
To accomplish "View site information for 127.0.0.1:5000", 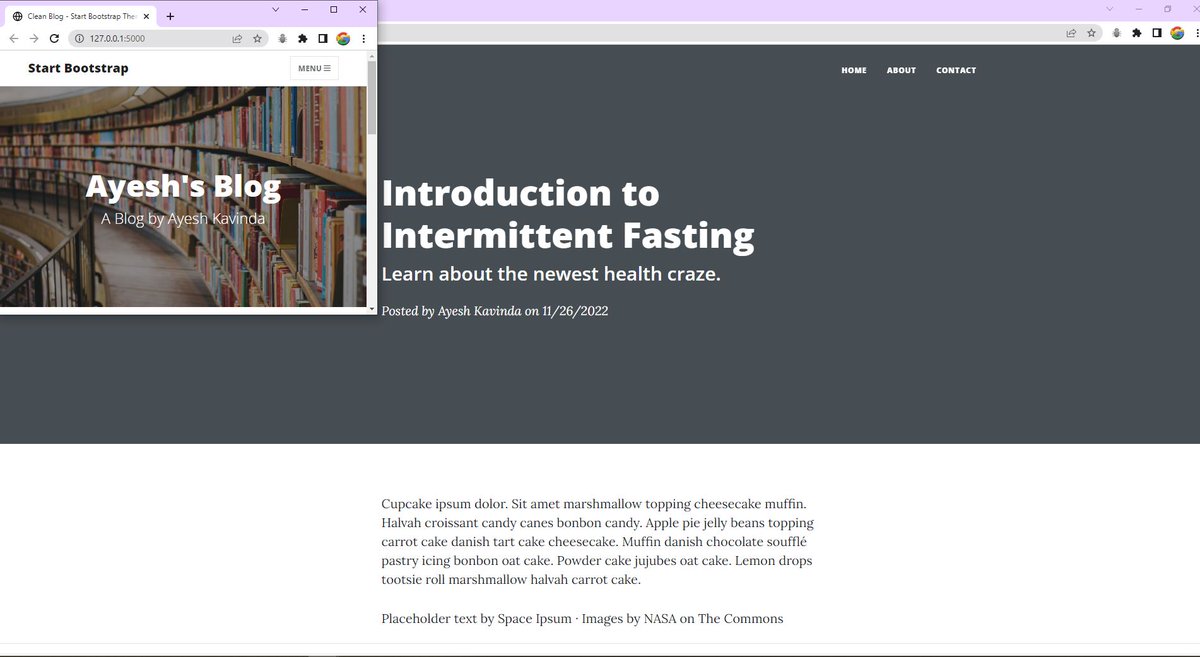I will click(79, 39).
